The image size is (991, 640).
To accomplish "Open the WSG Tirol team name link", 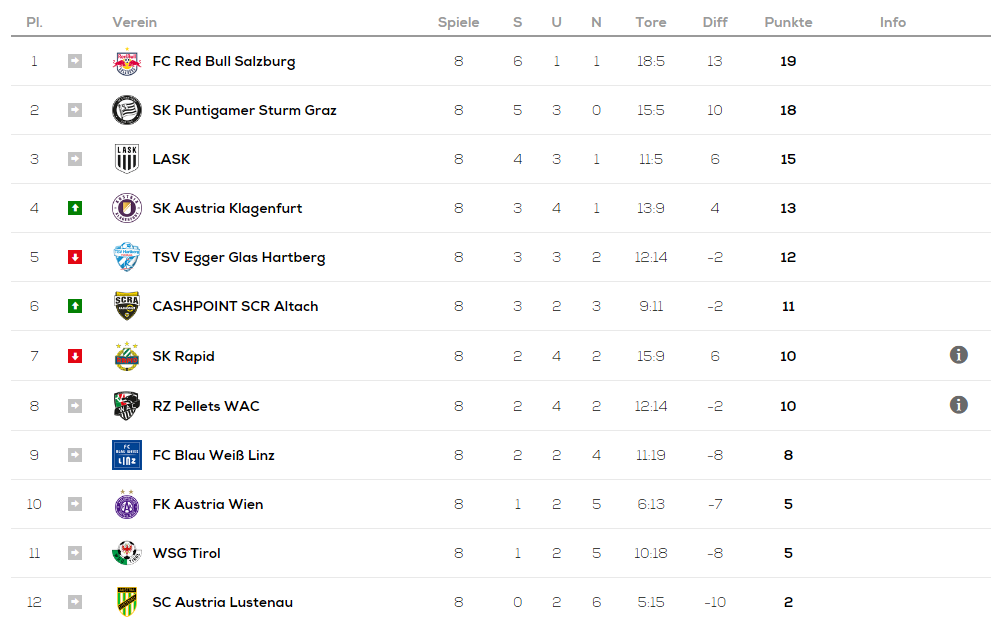I will [186, 553].
